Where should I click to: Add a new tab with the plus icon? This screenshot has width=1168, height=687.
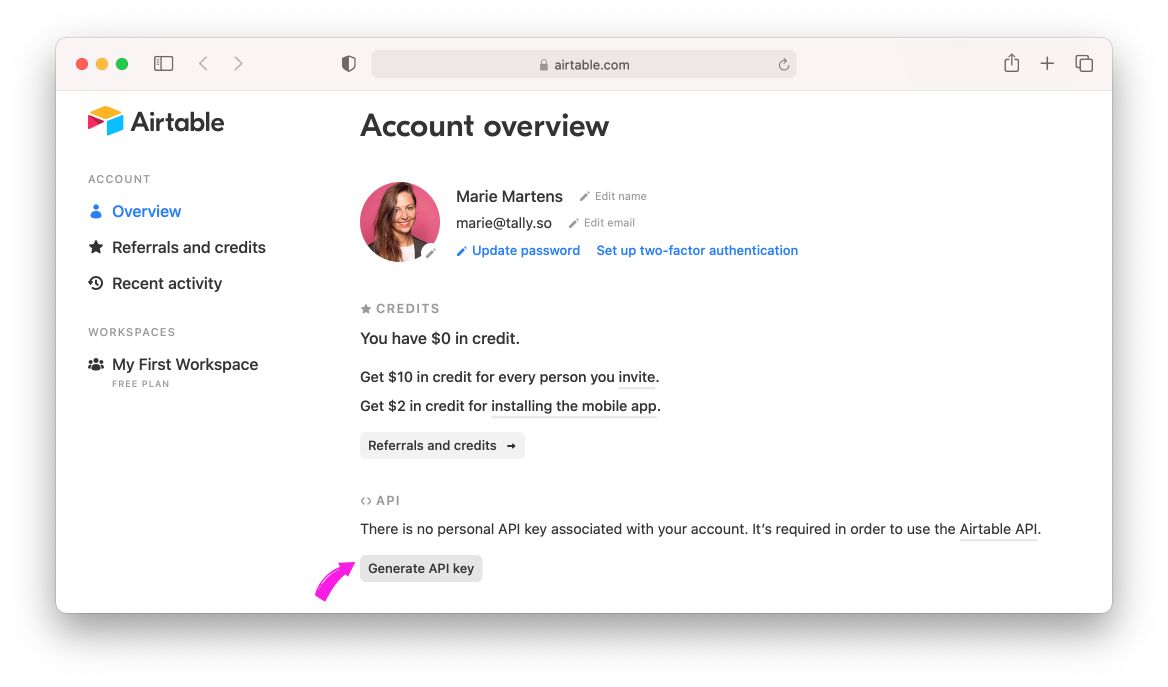click(x=1047, y=63)
